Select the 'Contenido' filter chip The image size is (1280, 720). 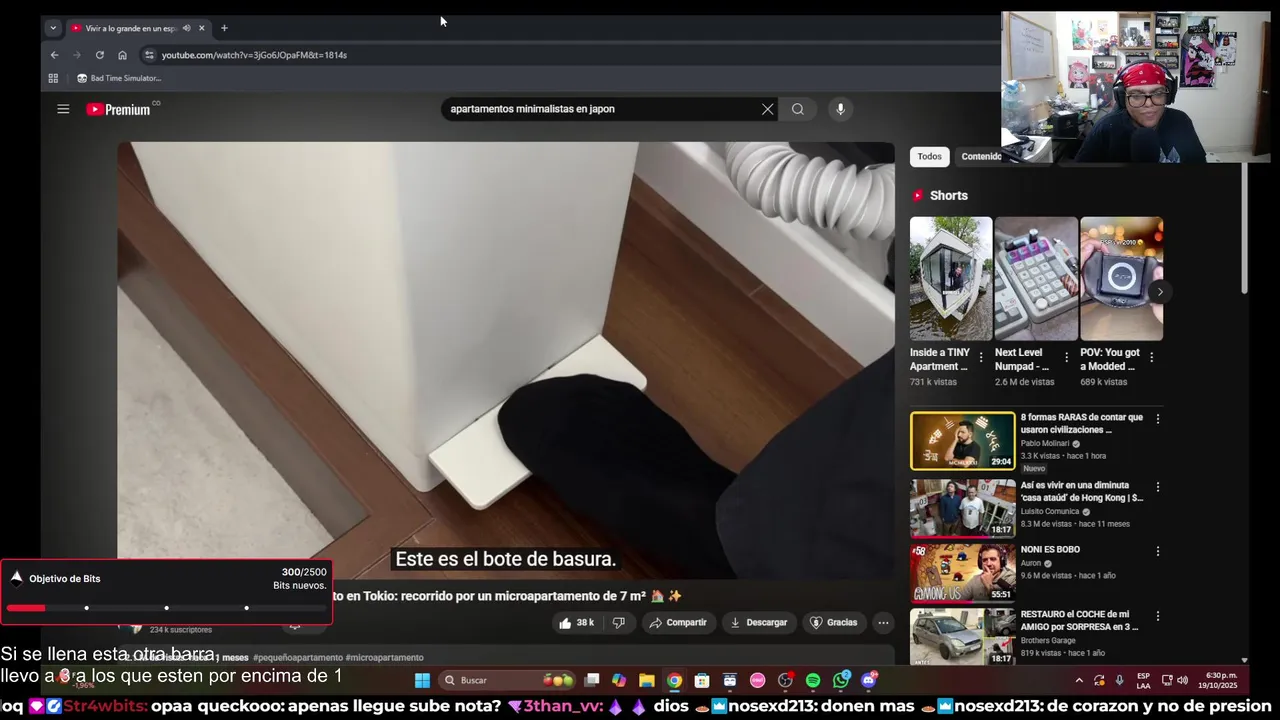(981, 157)
